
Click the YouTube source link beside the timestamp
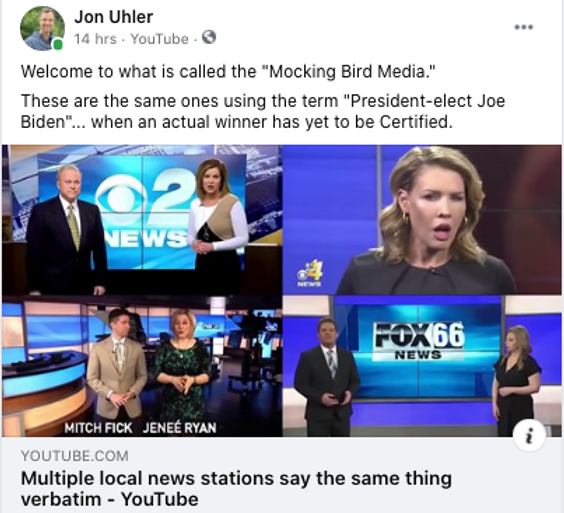[159, 39]
